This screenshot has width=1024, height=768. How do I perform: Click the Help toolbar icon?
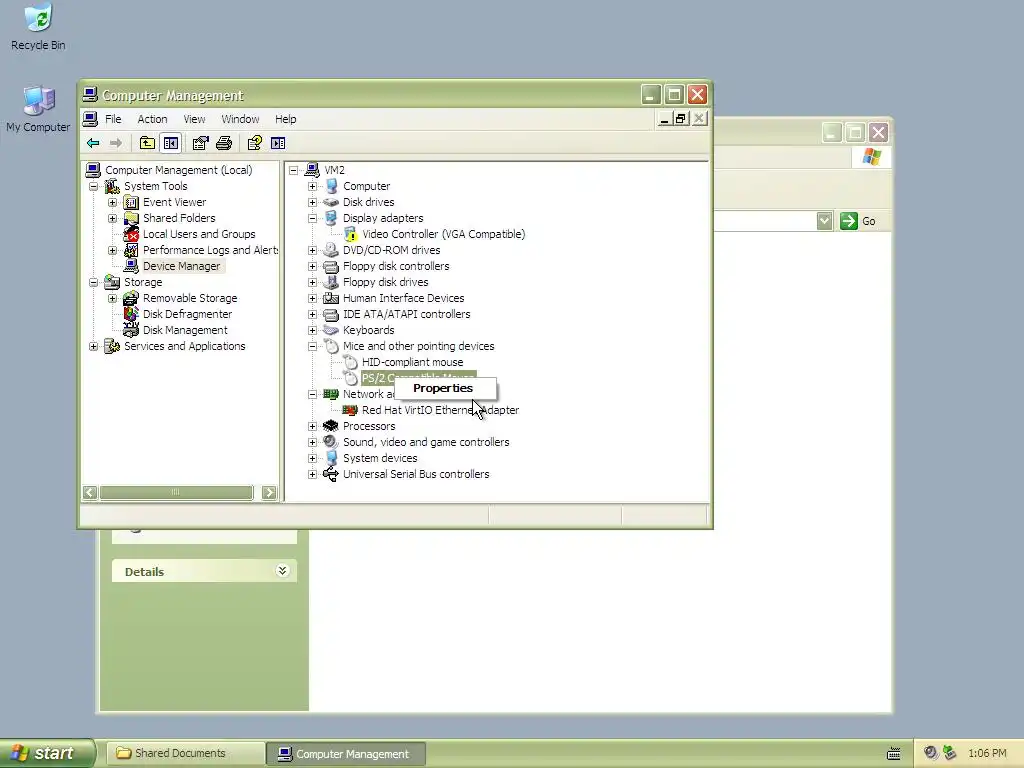pos(255,143)
